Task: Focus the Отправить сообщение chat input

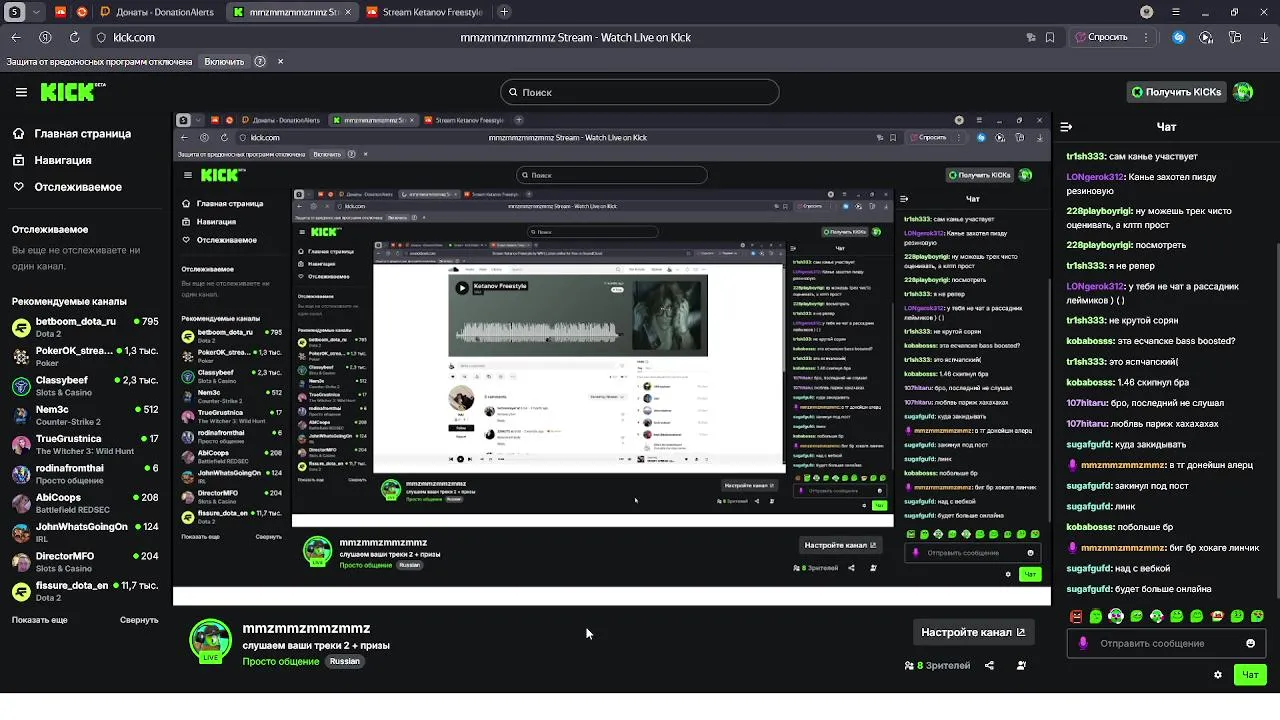Action: pos(1165,643)
